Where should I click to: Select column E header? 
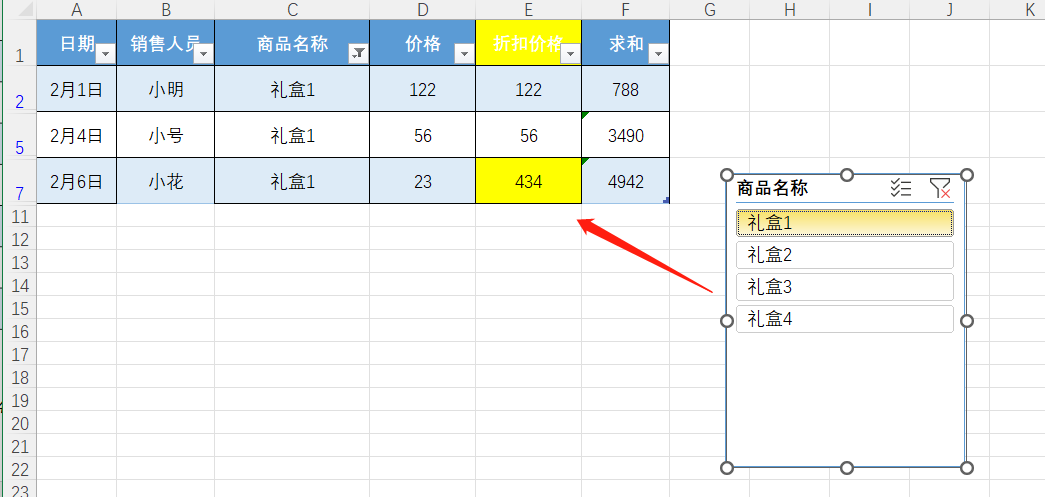(x=528, y=9)
